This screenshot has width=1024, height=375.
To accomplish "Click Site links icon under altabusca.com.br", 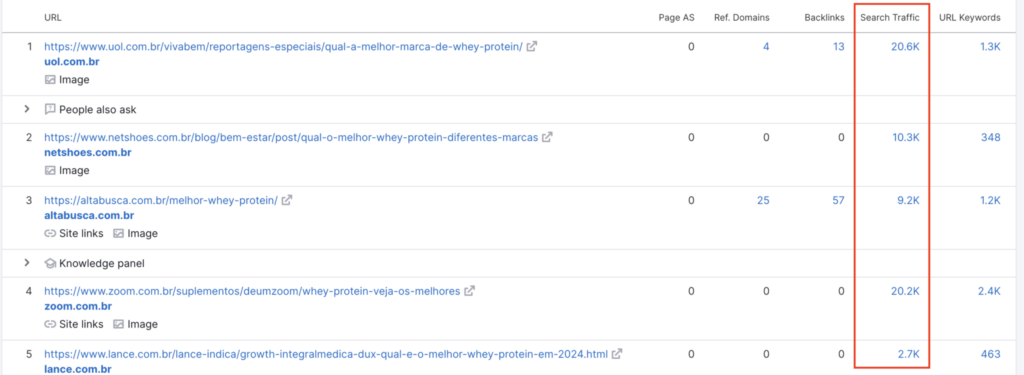I will [50, 233].
